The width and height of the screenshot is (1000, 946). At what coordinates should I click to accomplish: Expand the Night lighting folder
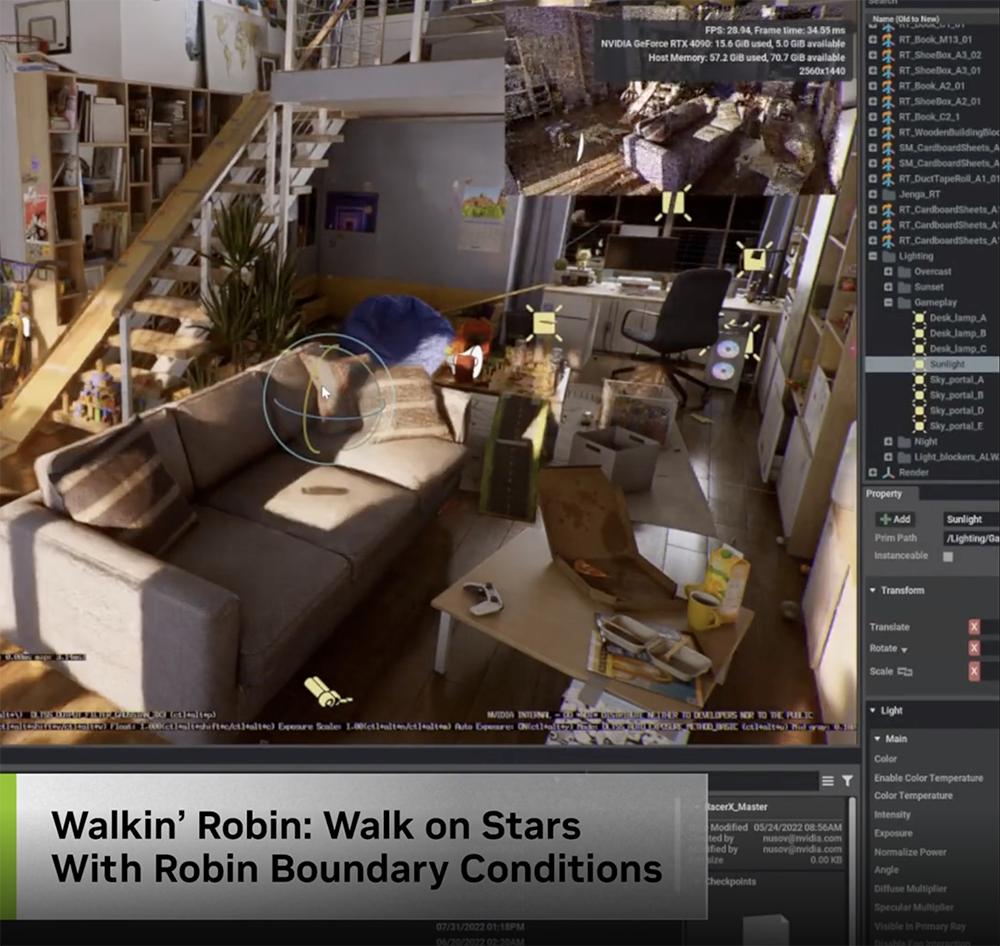tap(889, 441)
